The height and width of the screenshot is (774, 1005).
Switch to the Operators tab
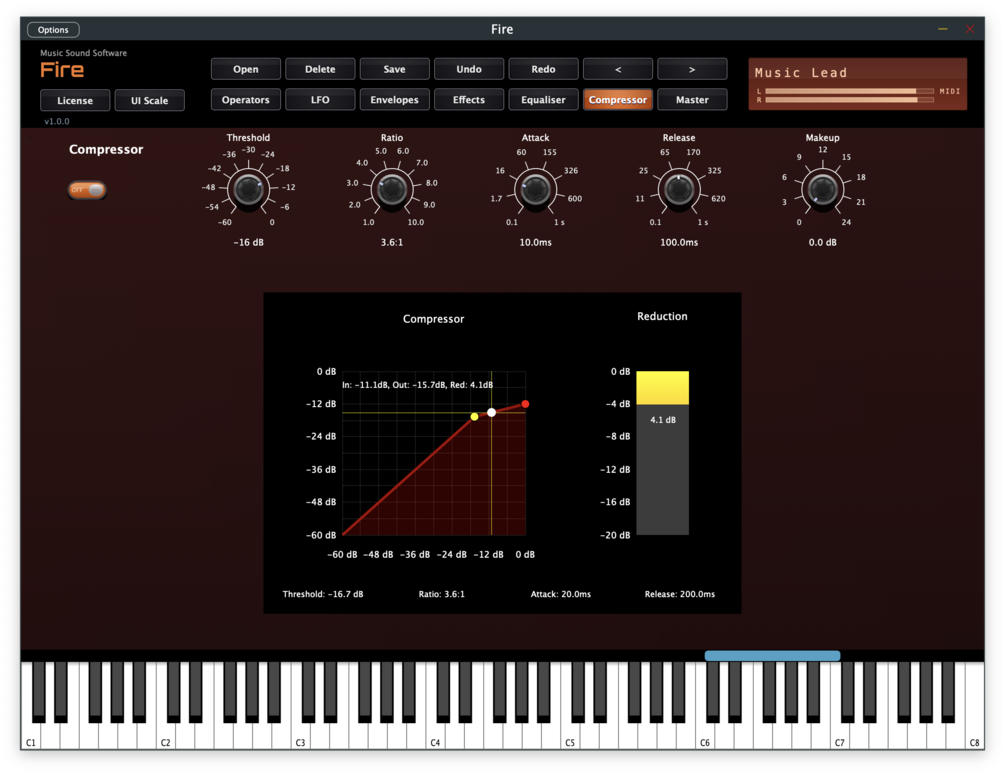[x=245, y=100]
